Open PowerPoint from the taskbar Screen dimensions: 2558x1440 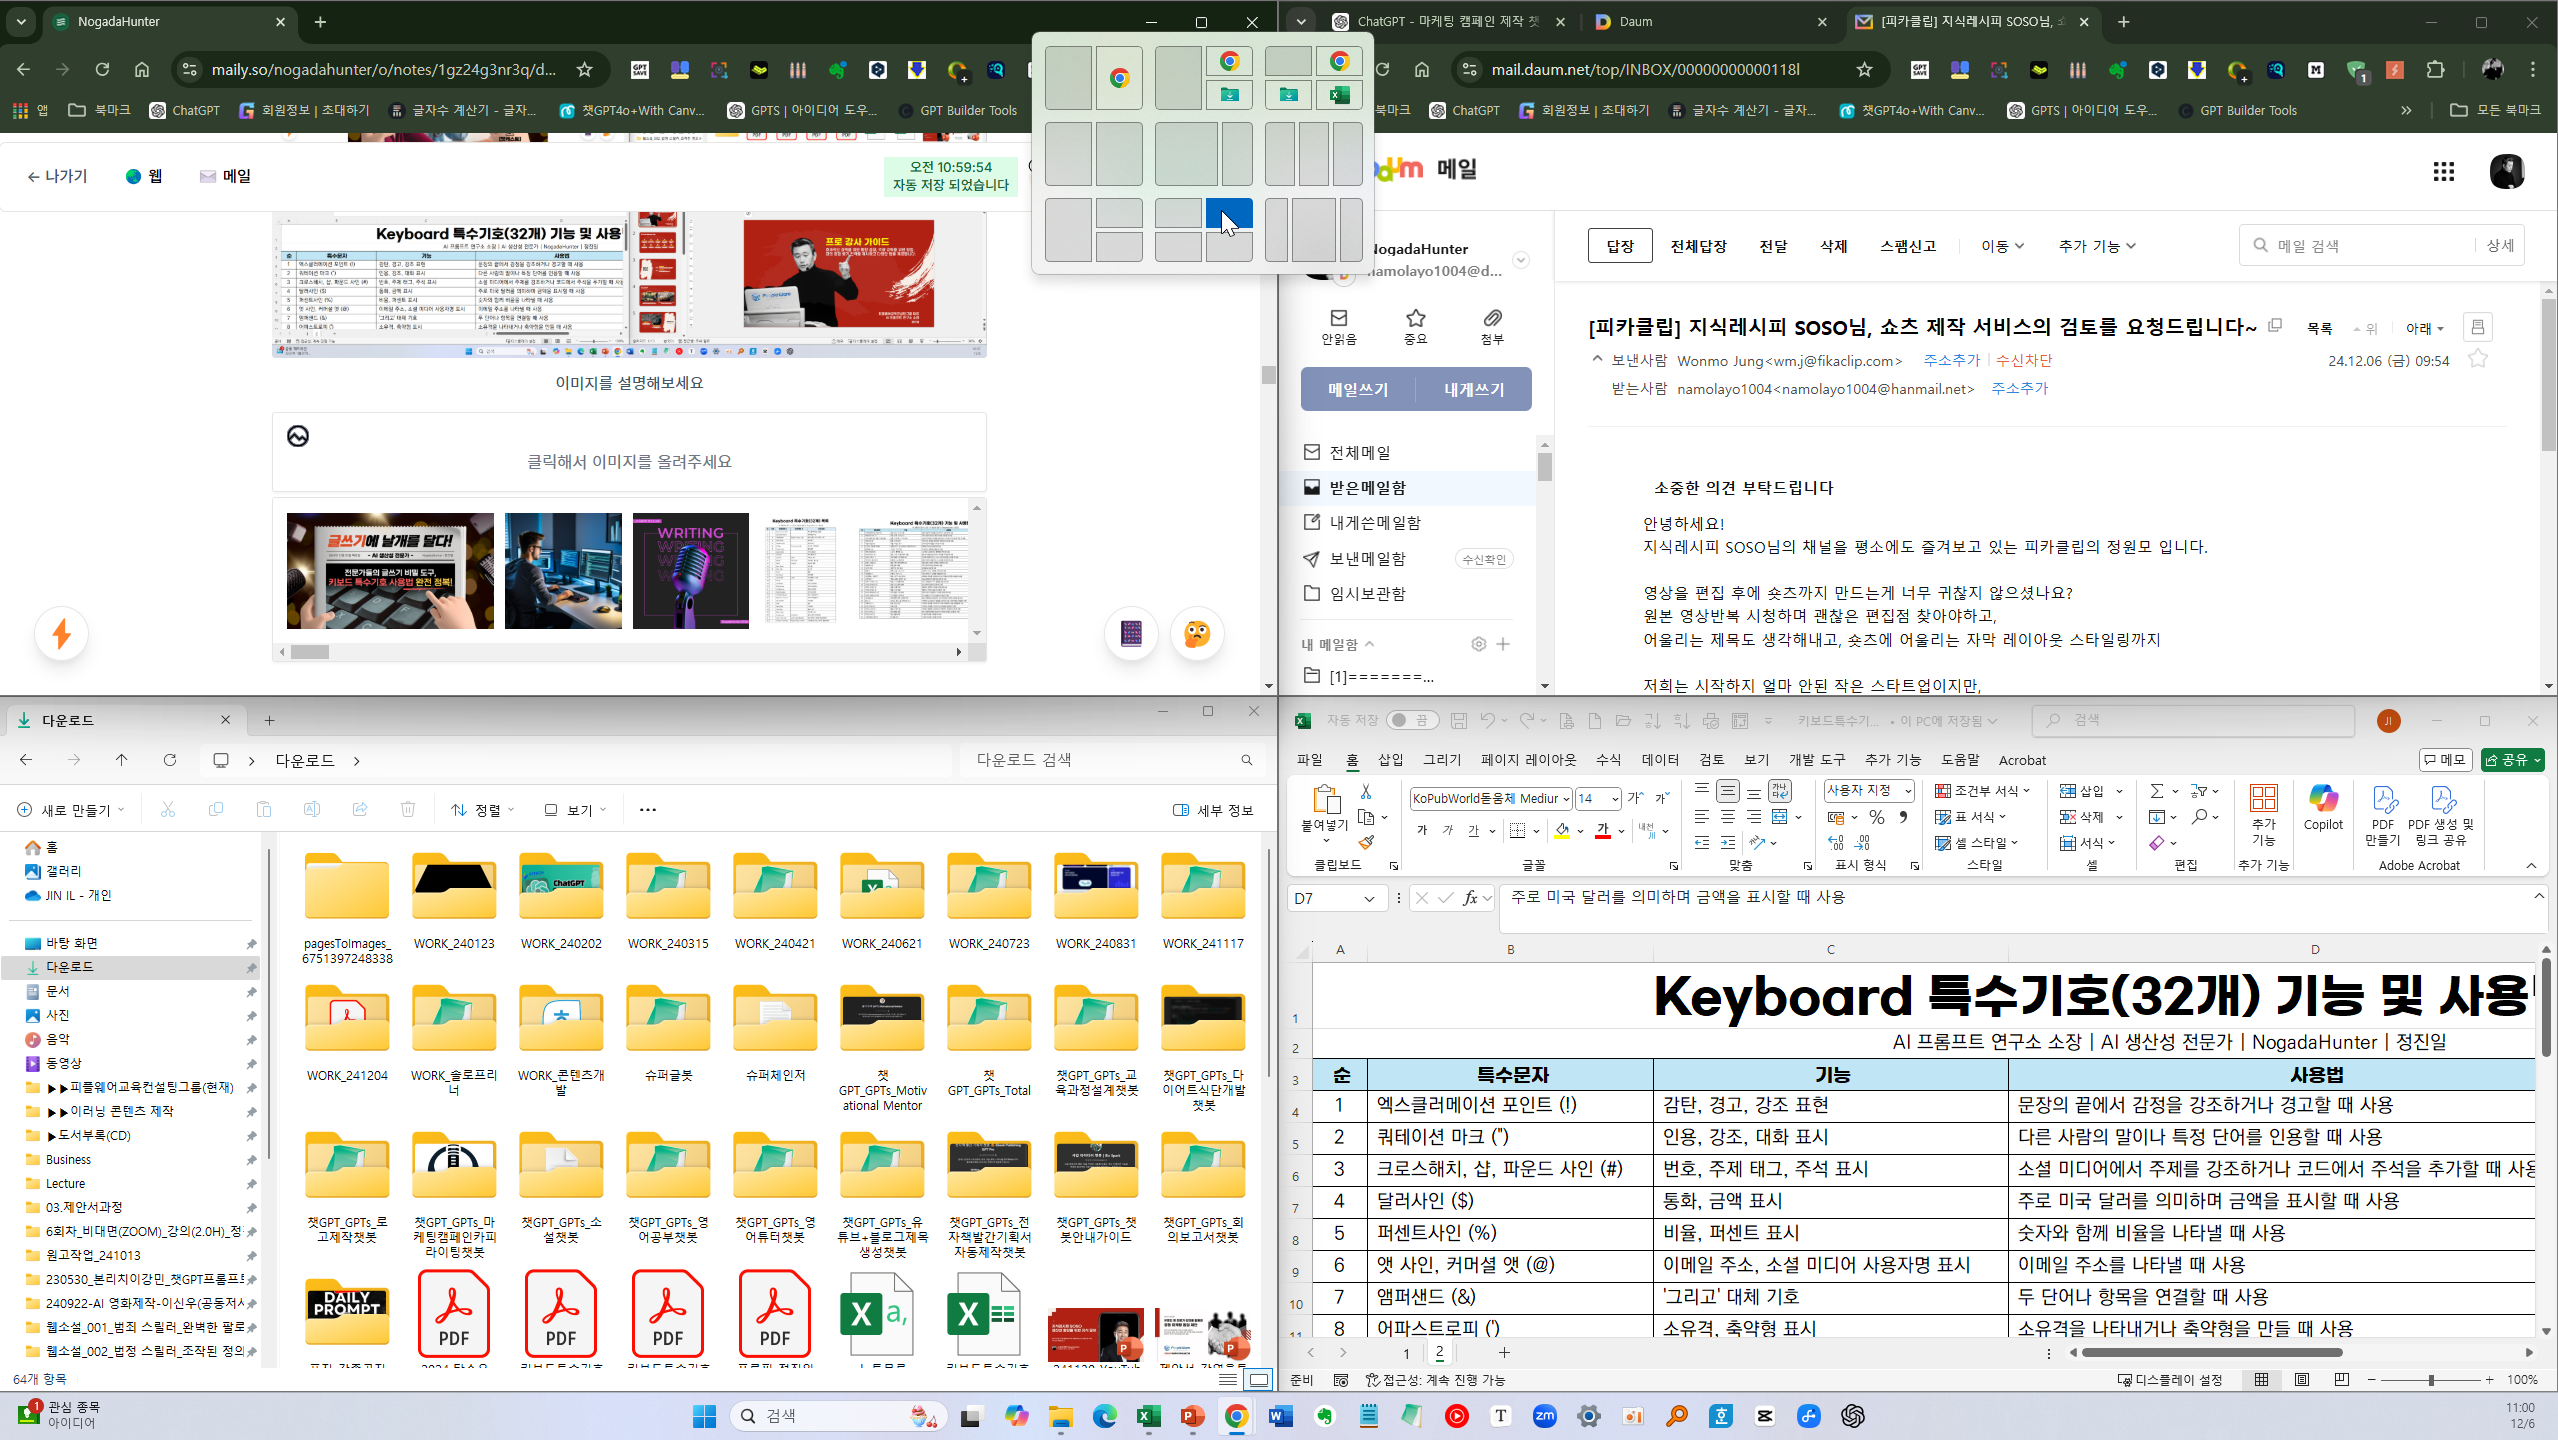1191,1416
